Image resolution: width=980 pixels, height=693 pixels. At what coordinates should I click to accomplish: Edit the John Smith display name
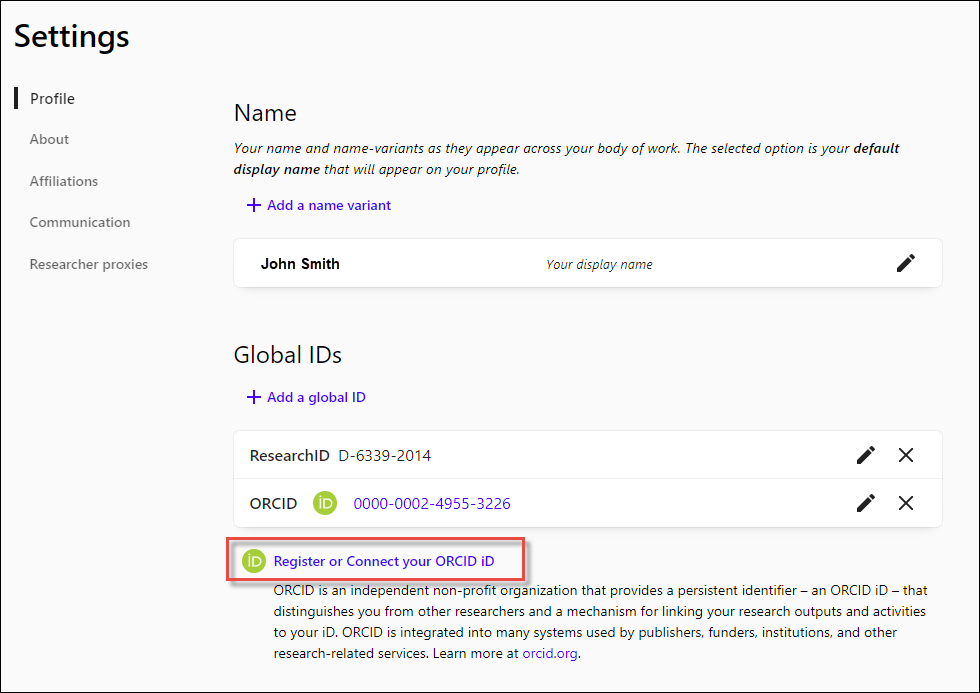tap(905, 263)
